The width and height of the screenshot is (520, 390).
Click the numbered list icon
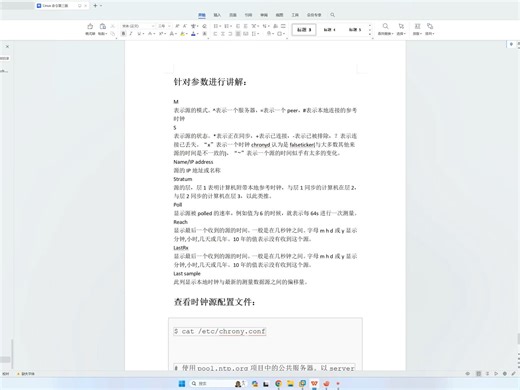tap(226, 26)
